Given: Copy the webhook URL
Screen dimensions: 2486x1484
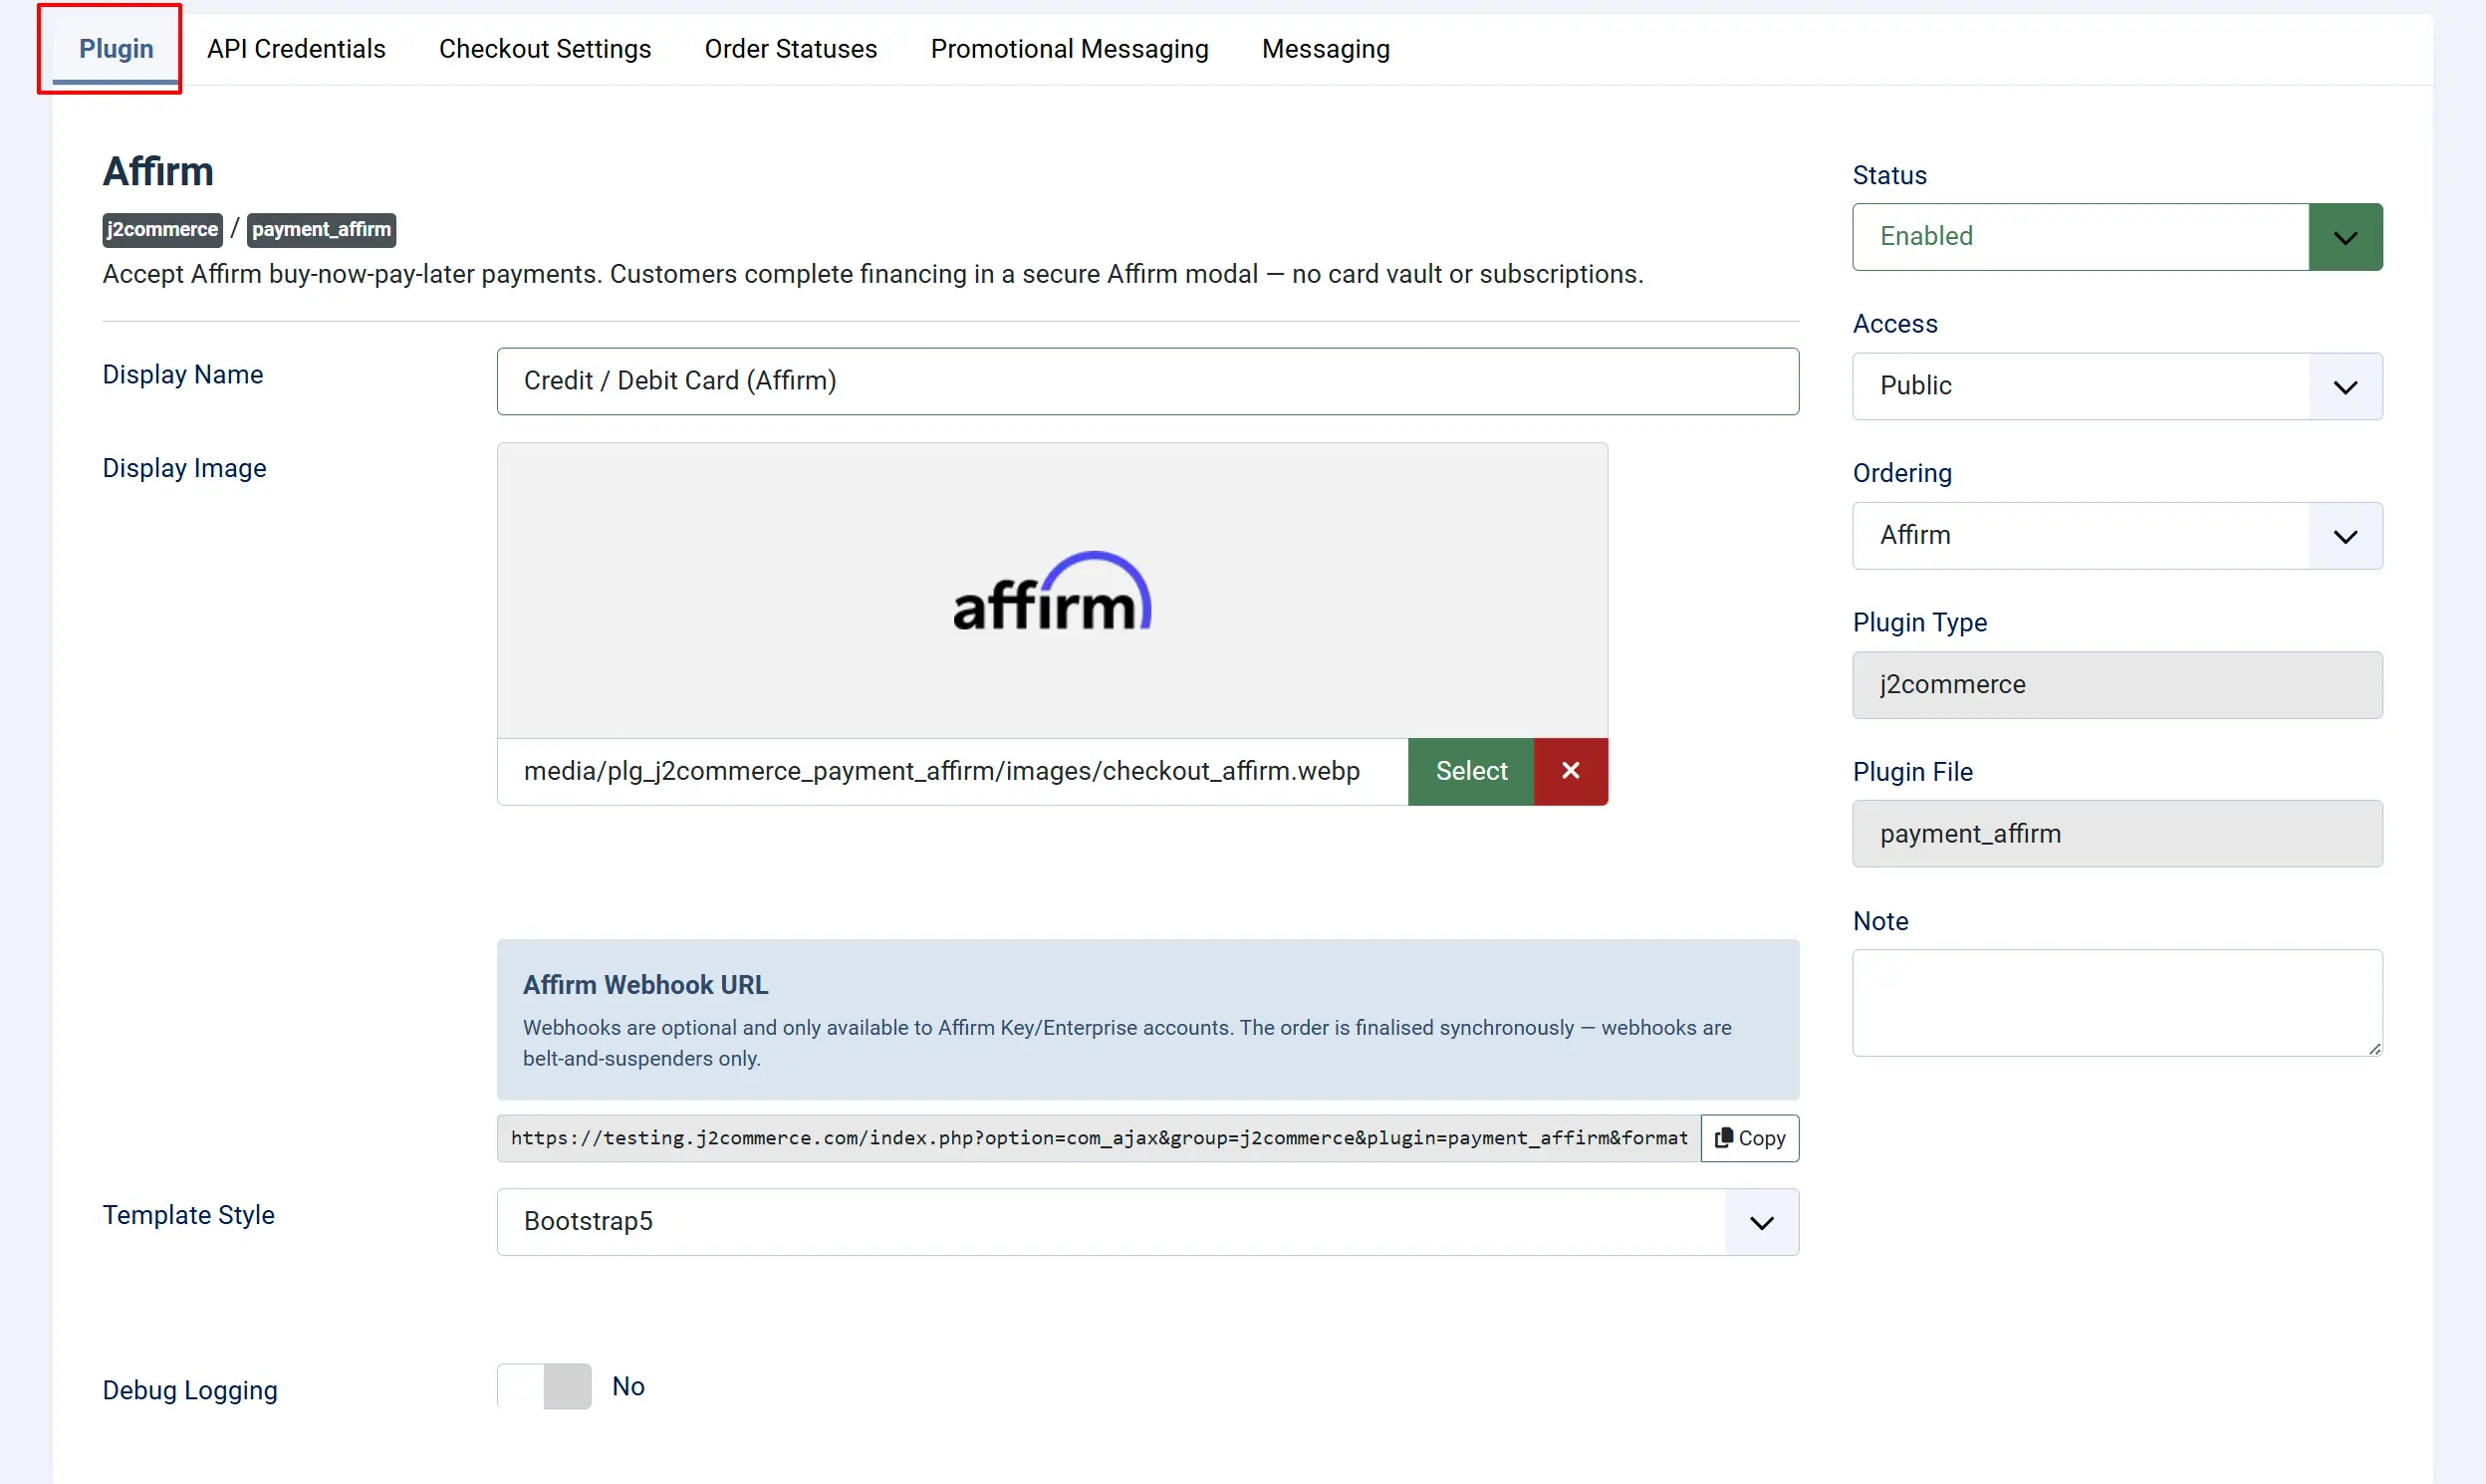Looking at the screenshot, I should click(1749, 1138).
